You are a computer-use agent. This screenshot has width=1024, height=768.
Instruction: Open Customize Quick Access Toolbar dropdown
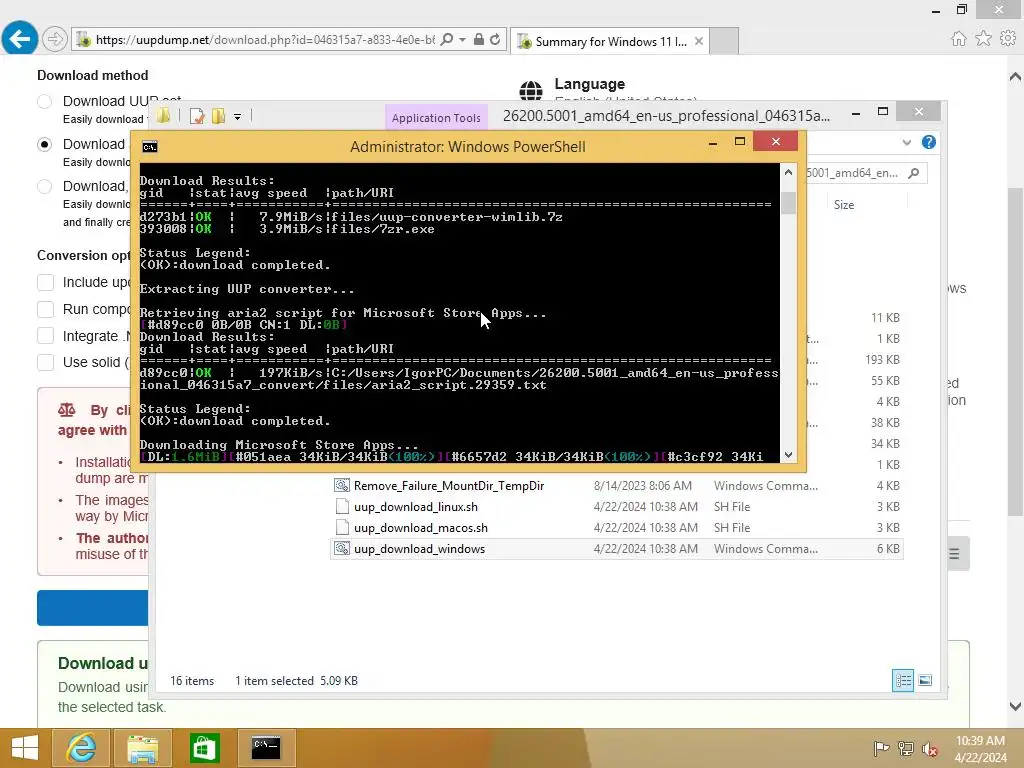click(x=238, y=117)
